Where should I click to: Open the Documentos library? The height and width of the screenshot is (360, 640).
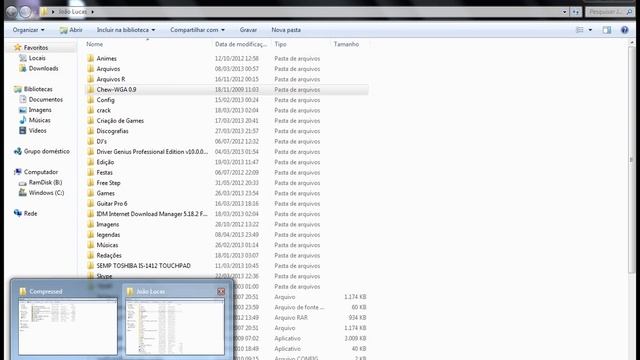click(x=45, y=99)
